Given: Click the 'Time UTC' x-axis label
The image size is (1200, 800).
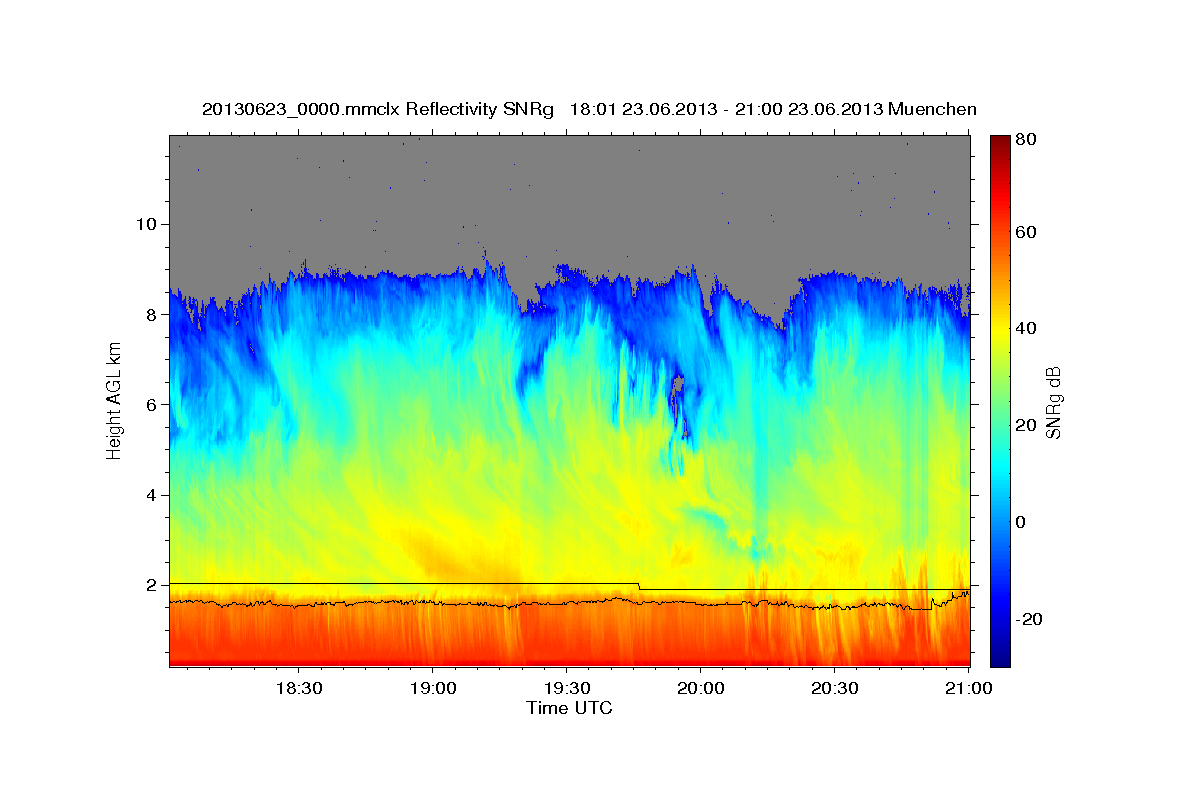Looking at the screenshot, I should [569, 708].
